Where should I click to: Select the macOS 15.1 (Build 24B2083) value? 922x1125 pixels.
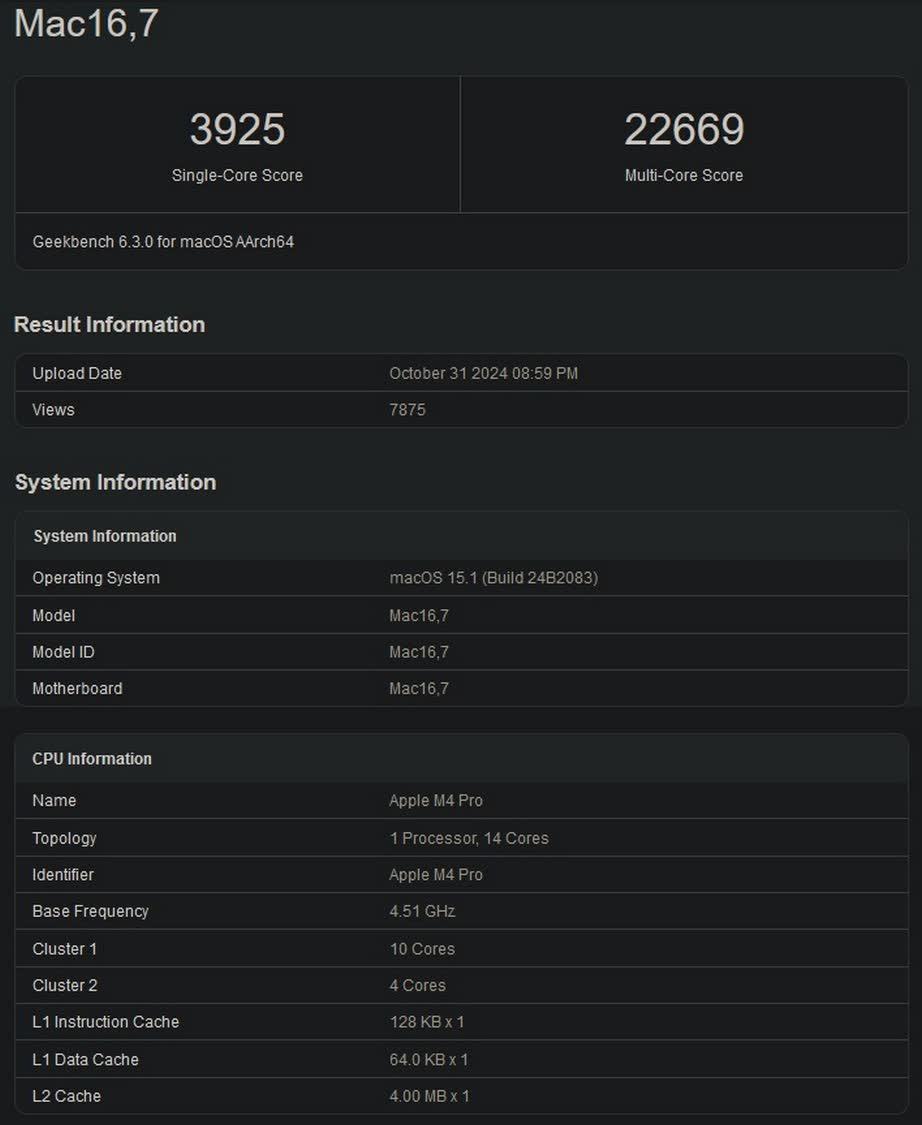coord(493,578)
